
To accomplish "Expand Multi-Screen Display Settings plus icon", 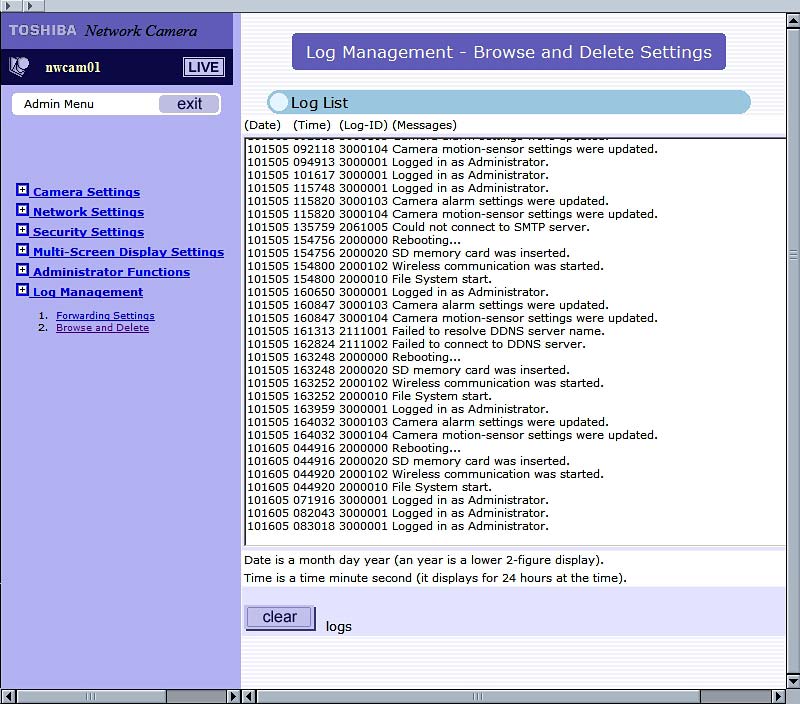I will pyautogui.click(x=23, y=251).
